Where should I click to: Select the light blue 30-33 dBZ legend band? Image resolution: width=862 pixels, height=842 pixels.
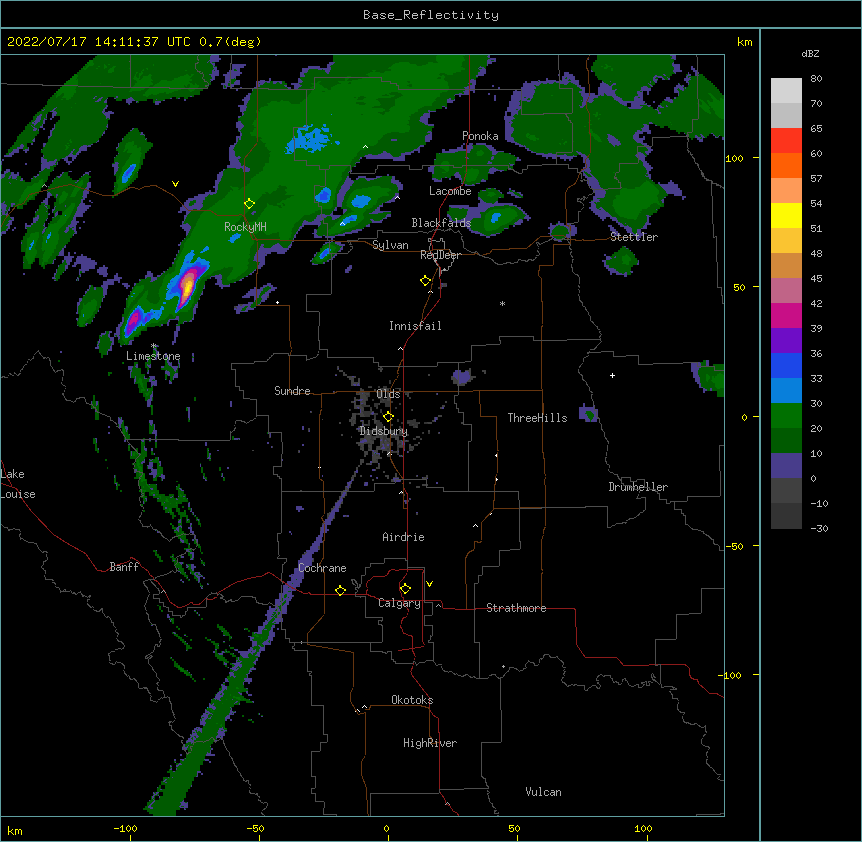pos(786,391)
